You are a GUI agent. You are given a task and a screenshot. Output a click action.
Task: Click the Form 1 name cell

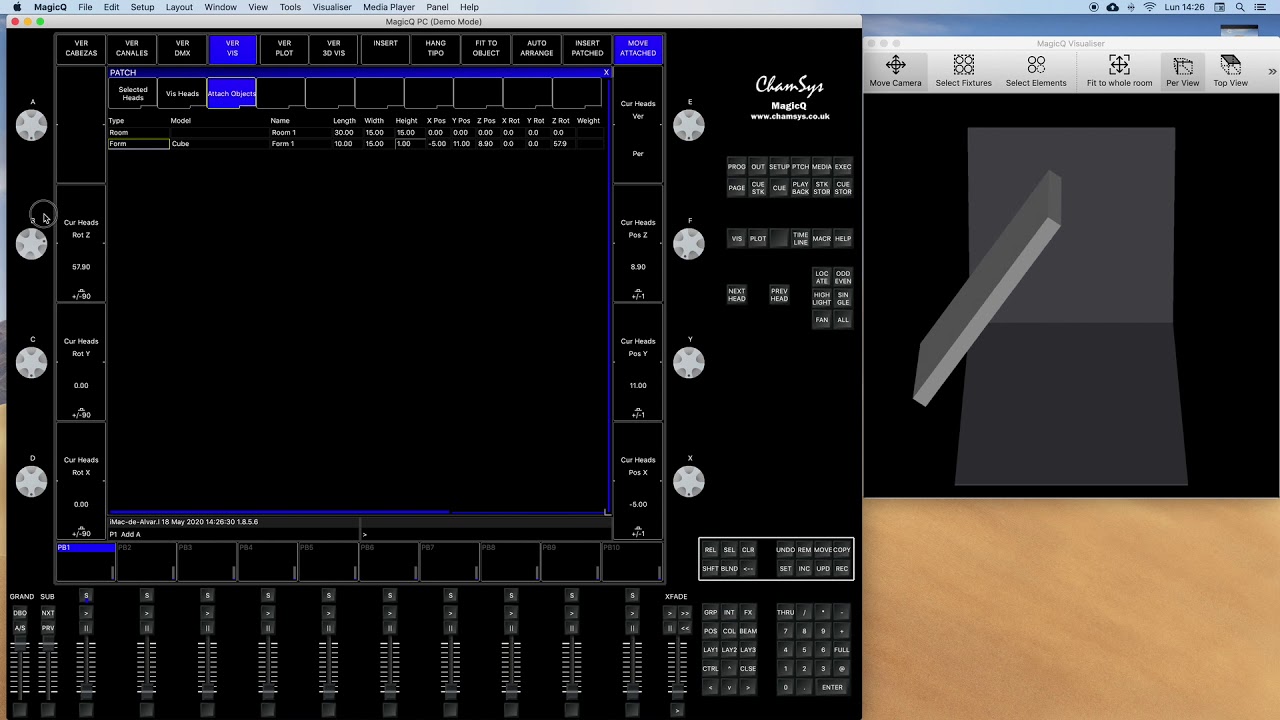tap(300, 144)
